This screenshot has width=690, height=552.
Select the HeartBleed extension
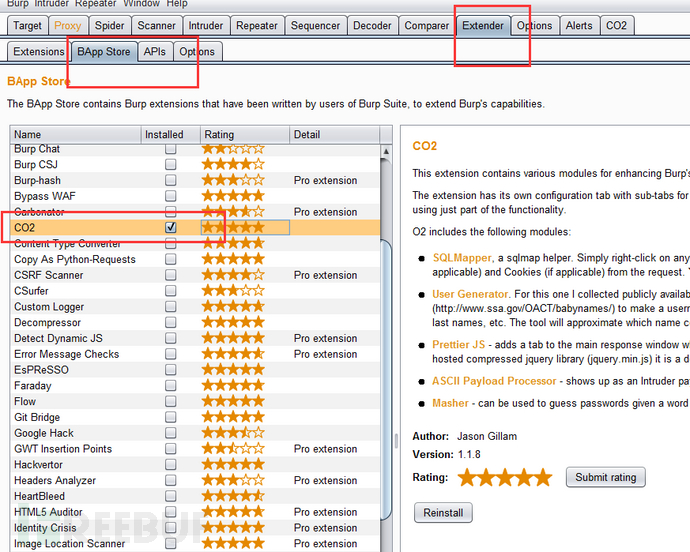pos(195,496)
